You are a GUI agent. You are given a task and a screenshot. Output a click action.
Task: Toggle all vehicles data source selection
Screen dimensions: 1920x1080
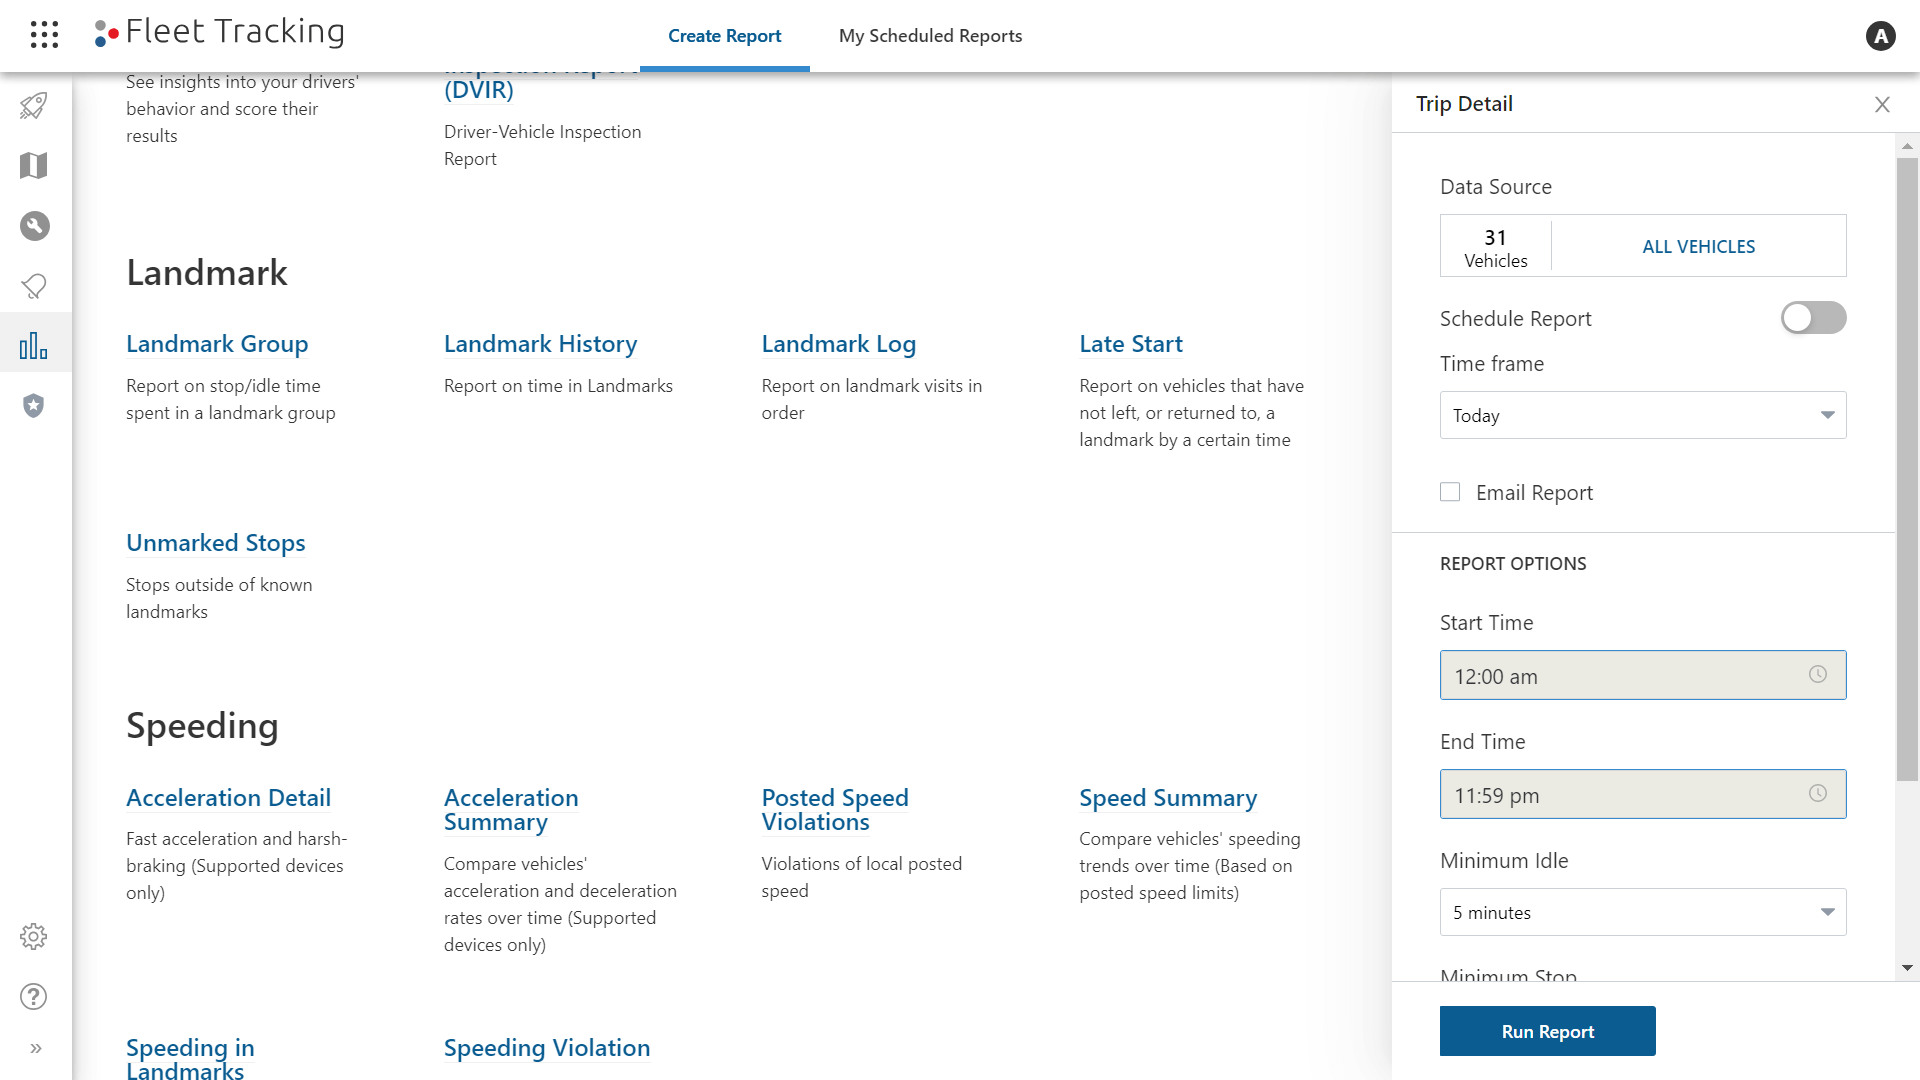[1698, 245]
